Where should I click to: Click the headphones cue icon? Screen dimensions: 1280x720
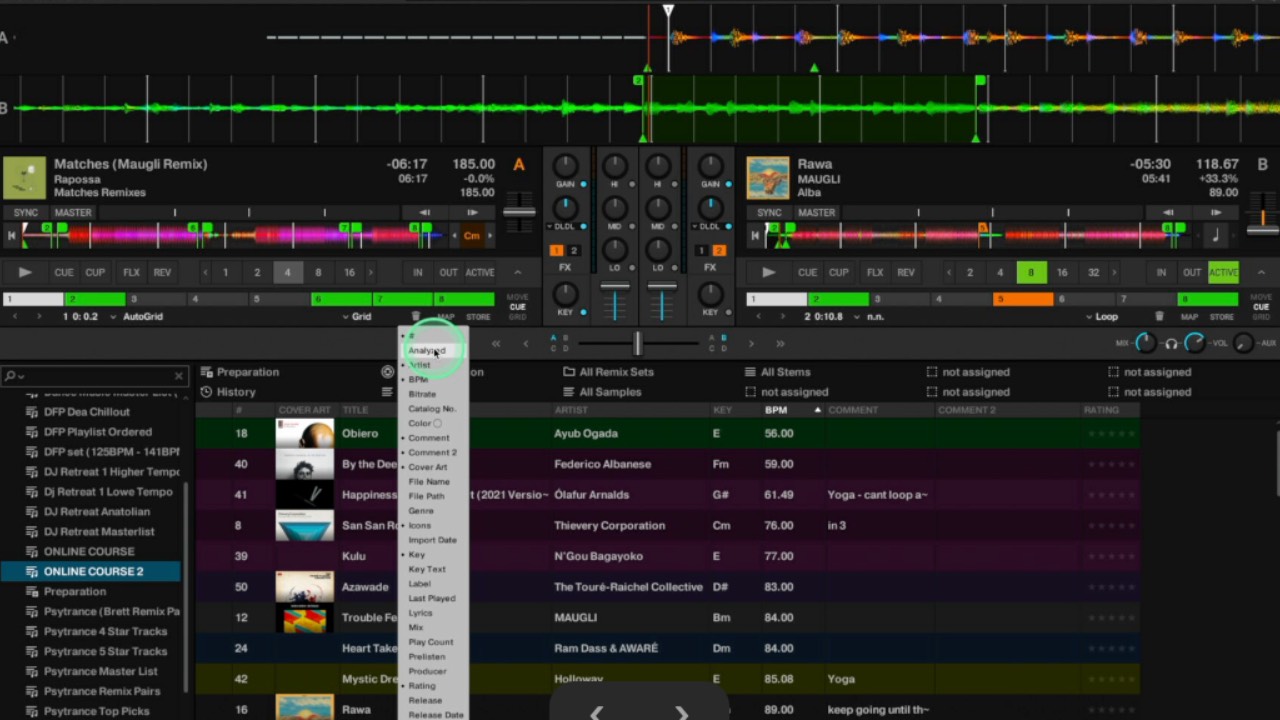point(1171,344)
